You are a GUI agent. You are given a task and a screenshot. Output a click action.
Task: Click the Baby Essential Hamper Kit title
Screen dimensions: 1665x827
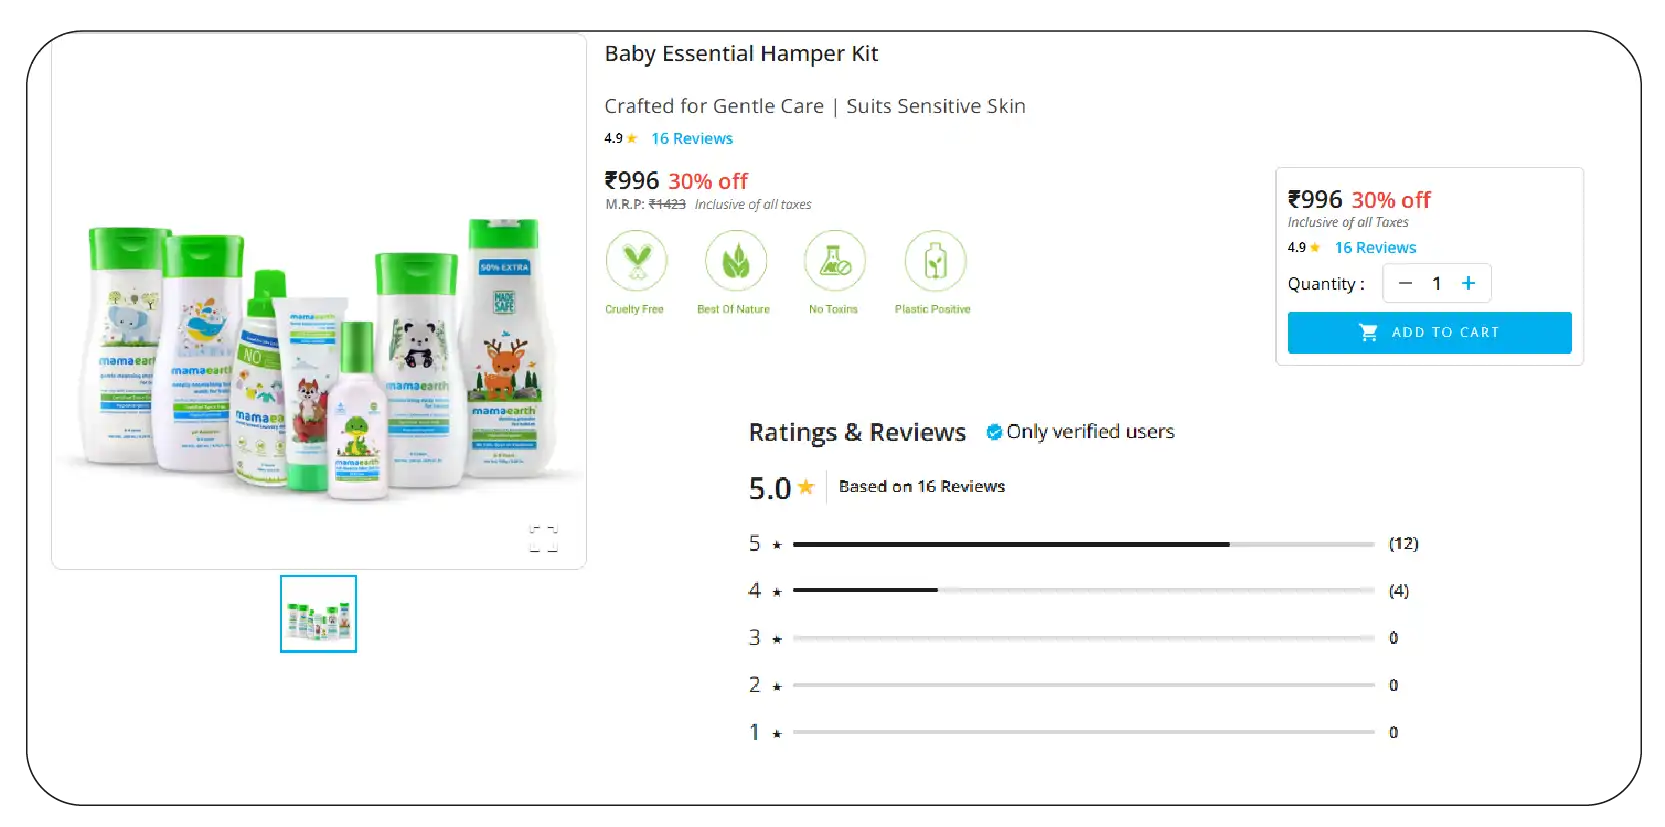tap(741, 54)
